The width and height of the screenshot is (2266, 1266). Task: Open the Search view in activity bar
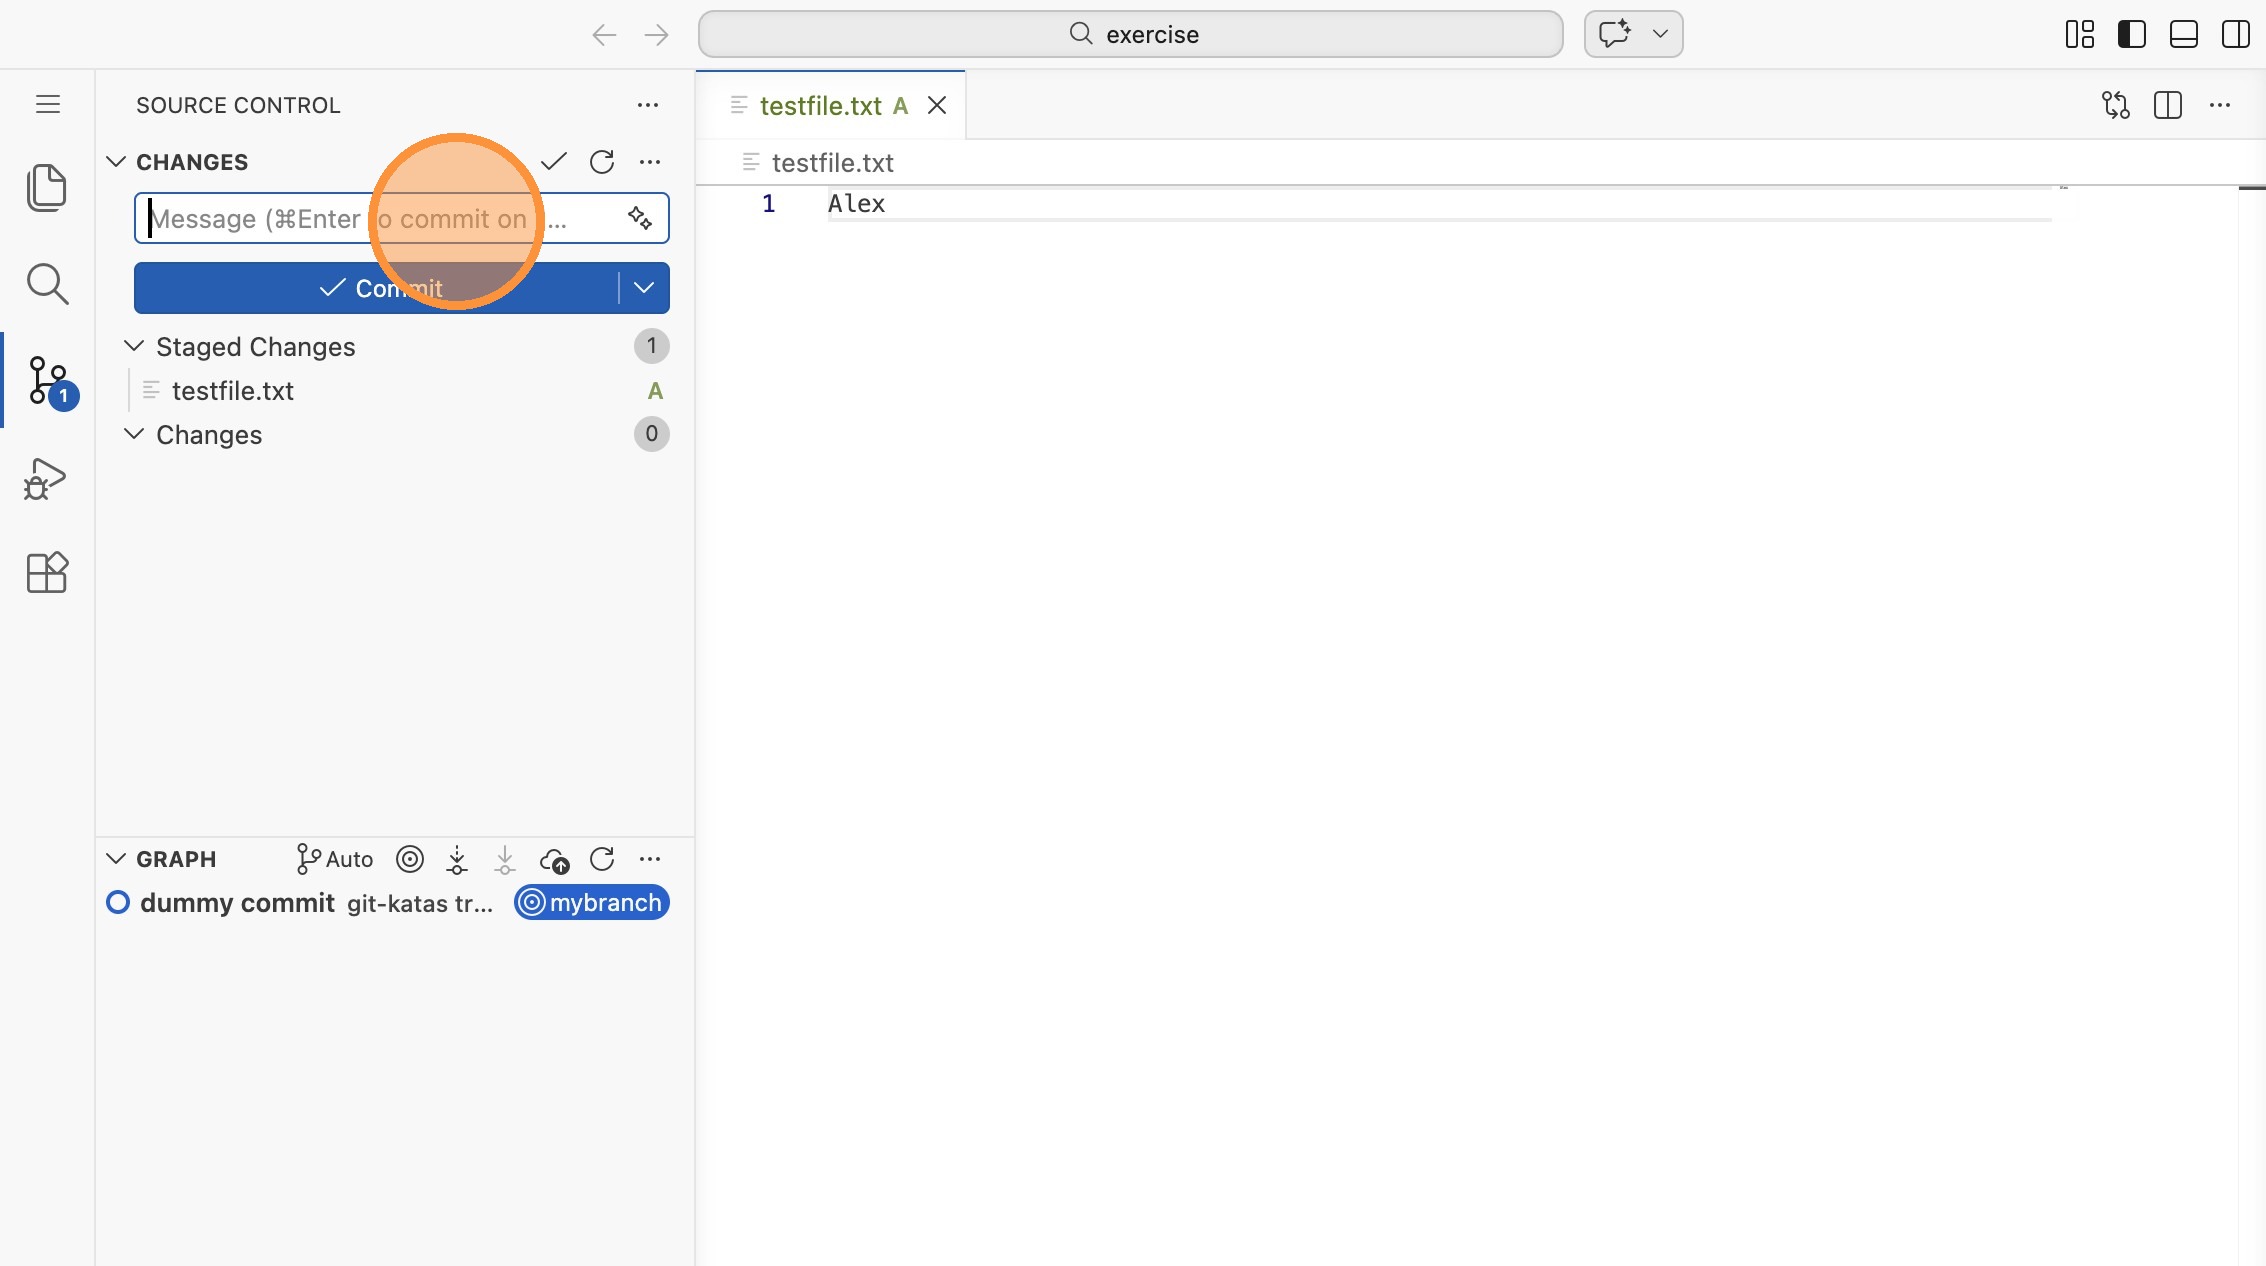[x=46, y=284]
